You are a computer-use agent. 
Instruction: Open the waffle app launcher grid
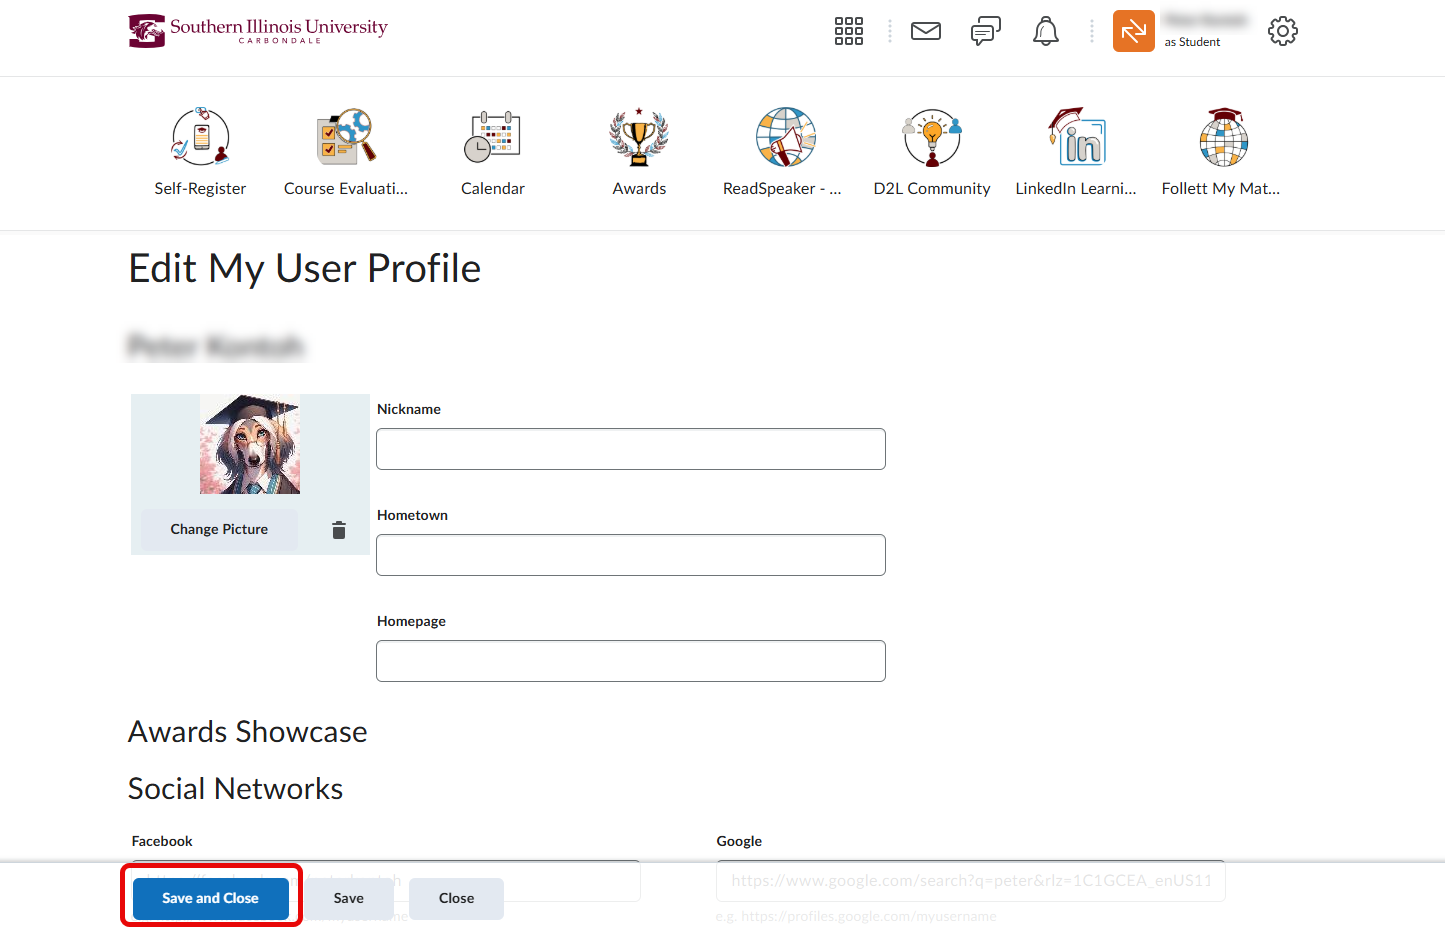[x=848, y=31]
